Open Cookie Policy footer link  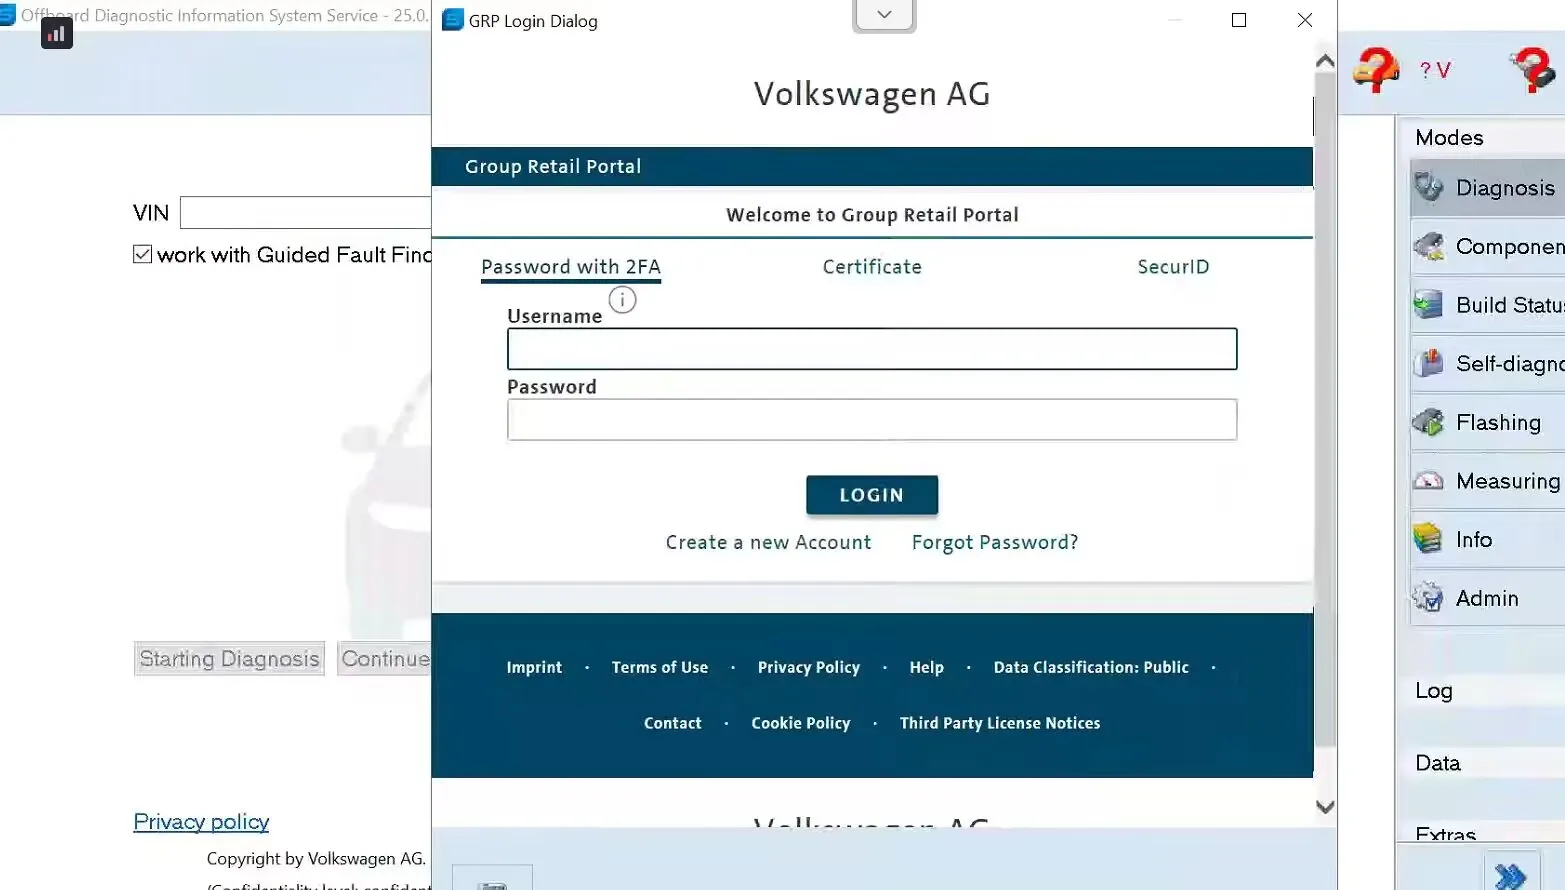(801, 723)
